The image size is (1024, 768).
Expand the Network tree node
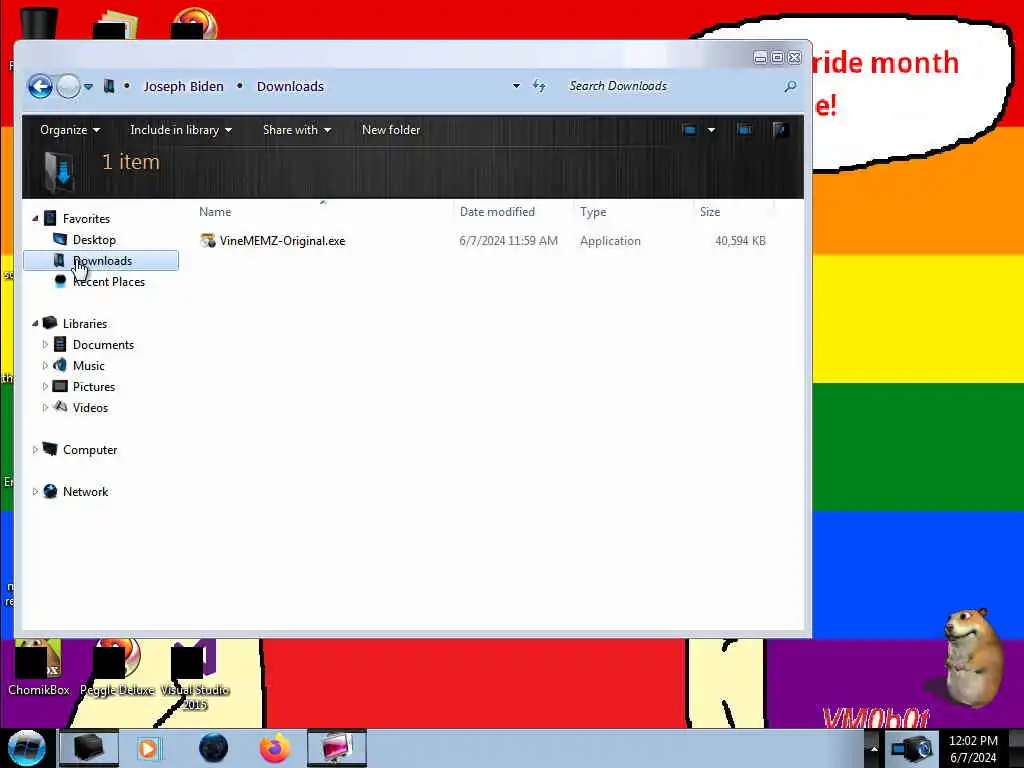coord(35,491)
